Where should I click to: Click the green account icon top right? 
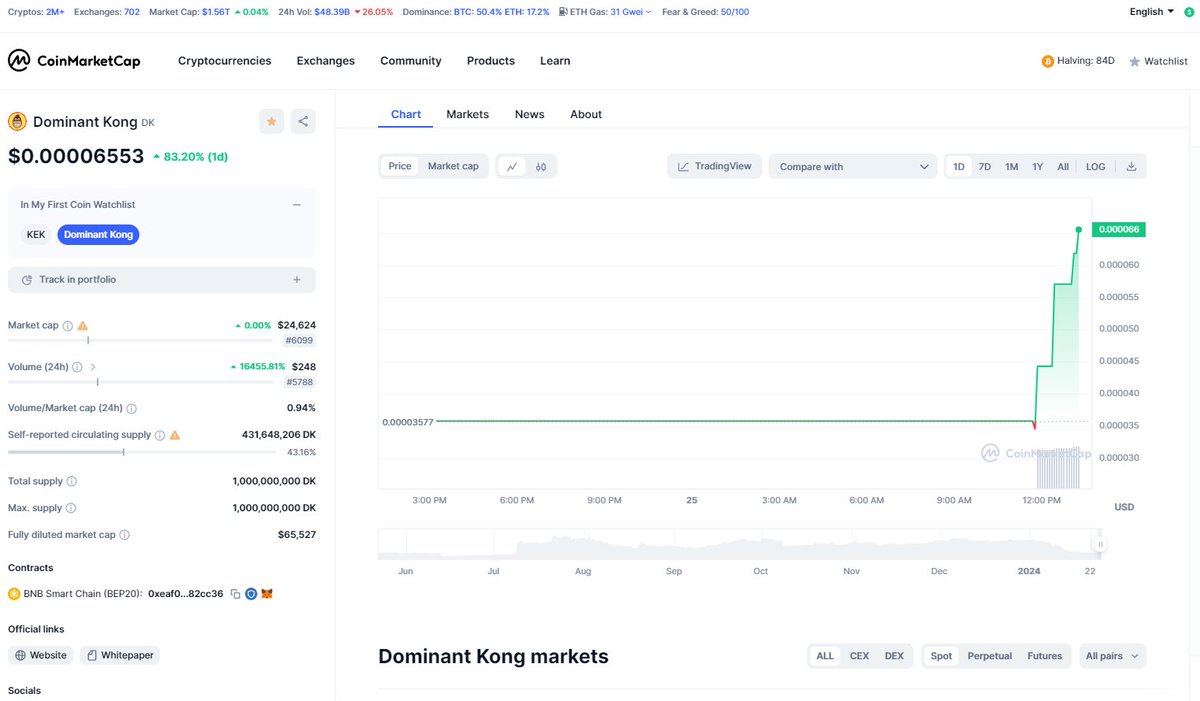click(1189, 12)
